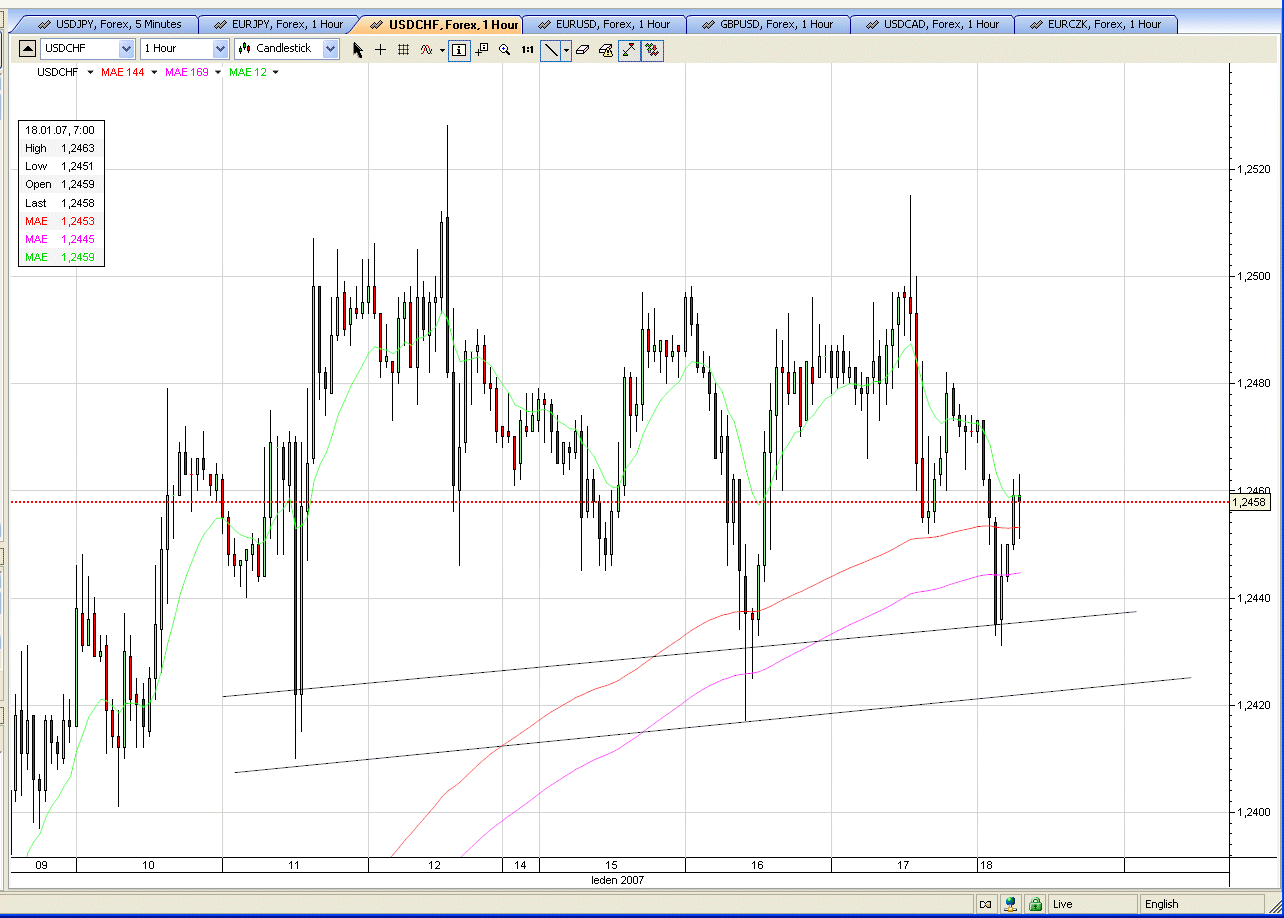This screenshot has width=1284, height=918.
Task: Toggle the red-green diagonal arrows button
Action: pos(629,49)
